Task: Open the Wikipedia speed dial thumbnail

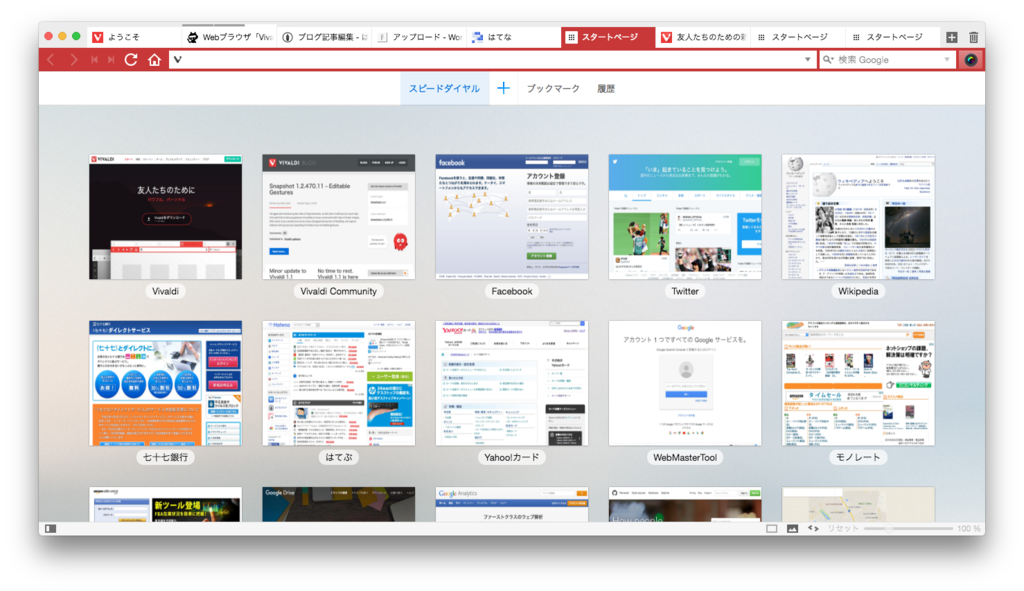Action: (x=858, y=217)
